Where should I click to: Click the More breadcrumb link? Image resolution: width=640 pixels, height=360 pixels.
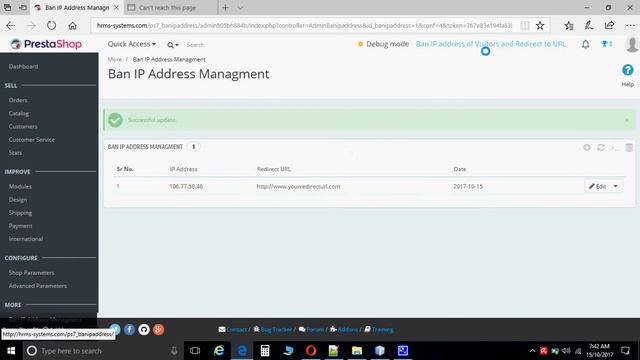click(115, 60)
